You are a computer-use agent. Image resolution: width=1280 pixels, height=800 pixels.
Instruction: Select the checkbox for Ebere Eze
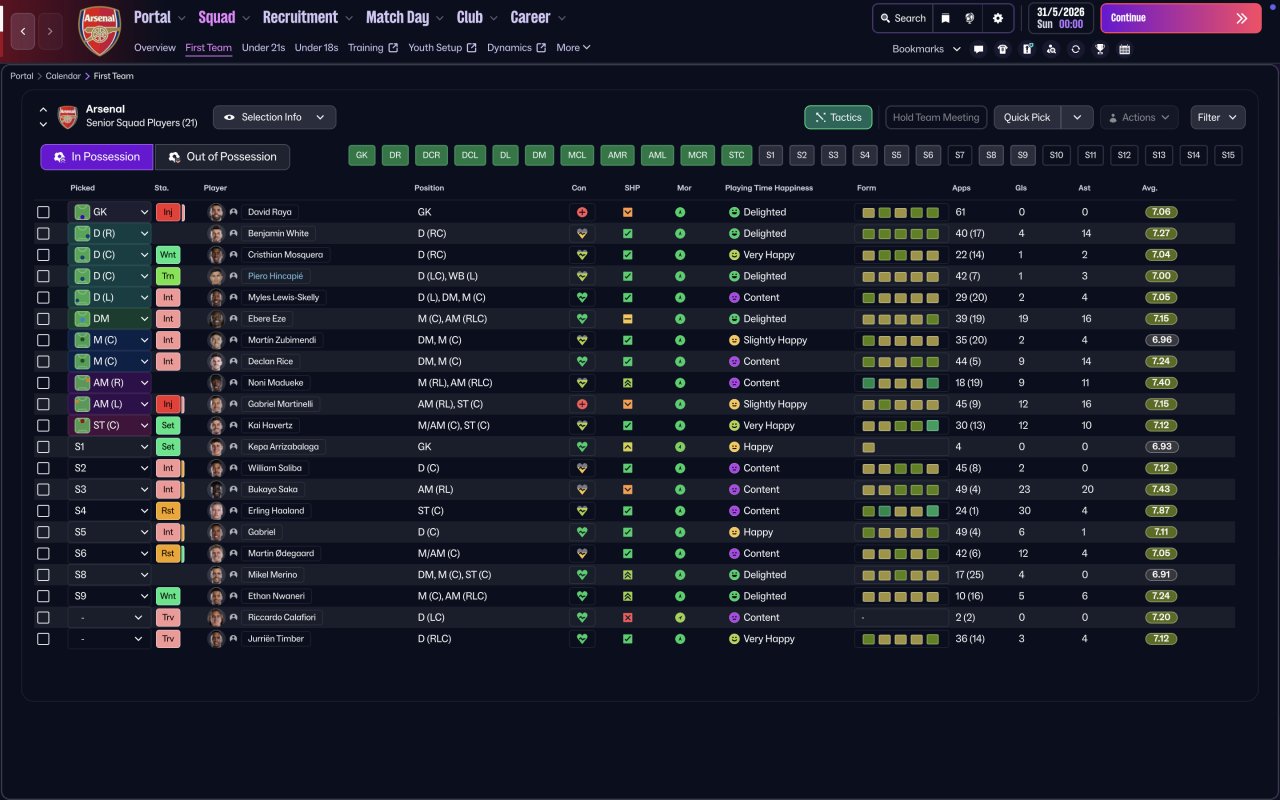point(43,319)
